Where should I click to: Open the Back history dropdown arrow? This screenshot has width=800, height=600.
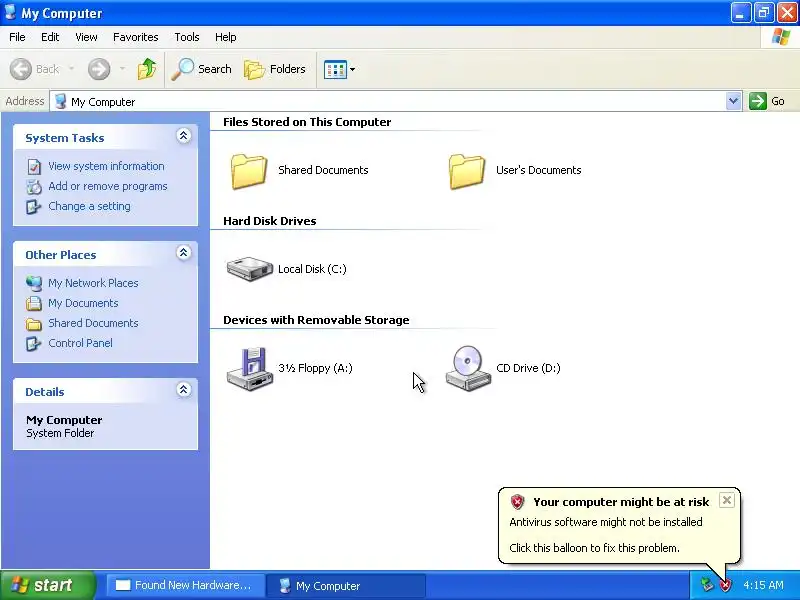coord(71,69)
